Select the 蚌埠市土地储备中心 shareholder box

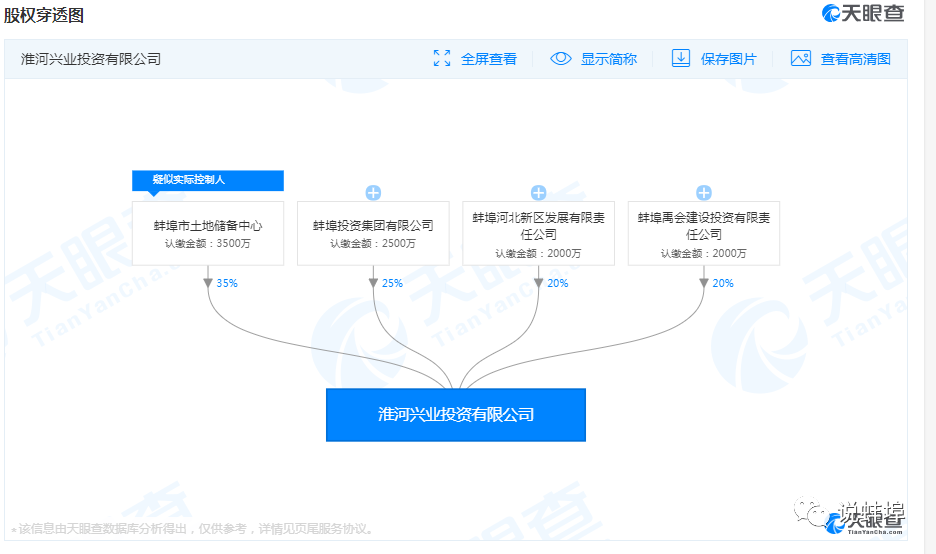(x=208, y=233)
